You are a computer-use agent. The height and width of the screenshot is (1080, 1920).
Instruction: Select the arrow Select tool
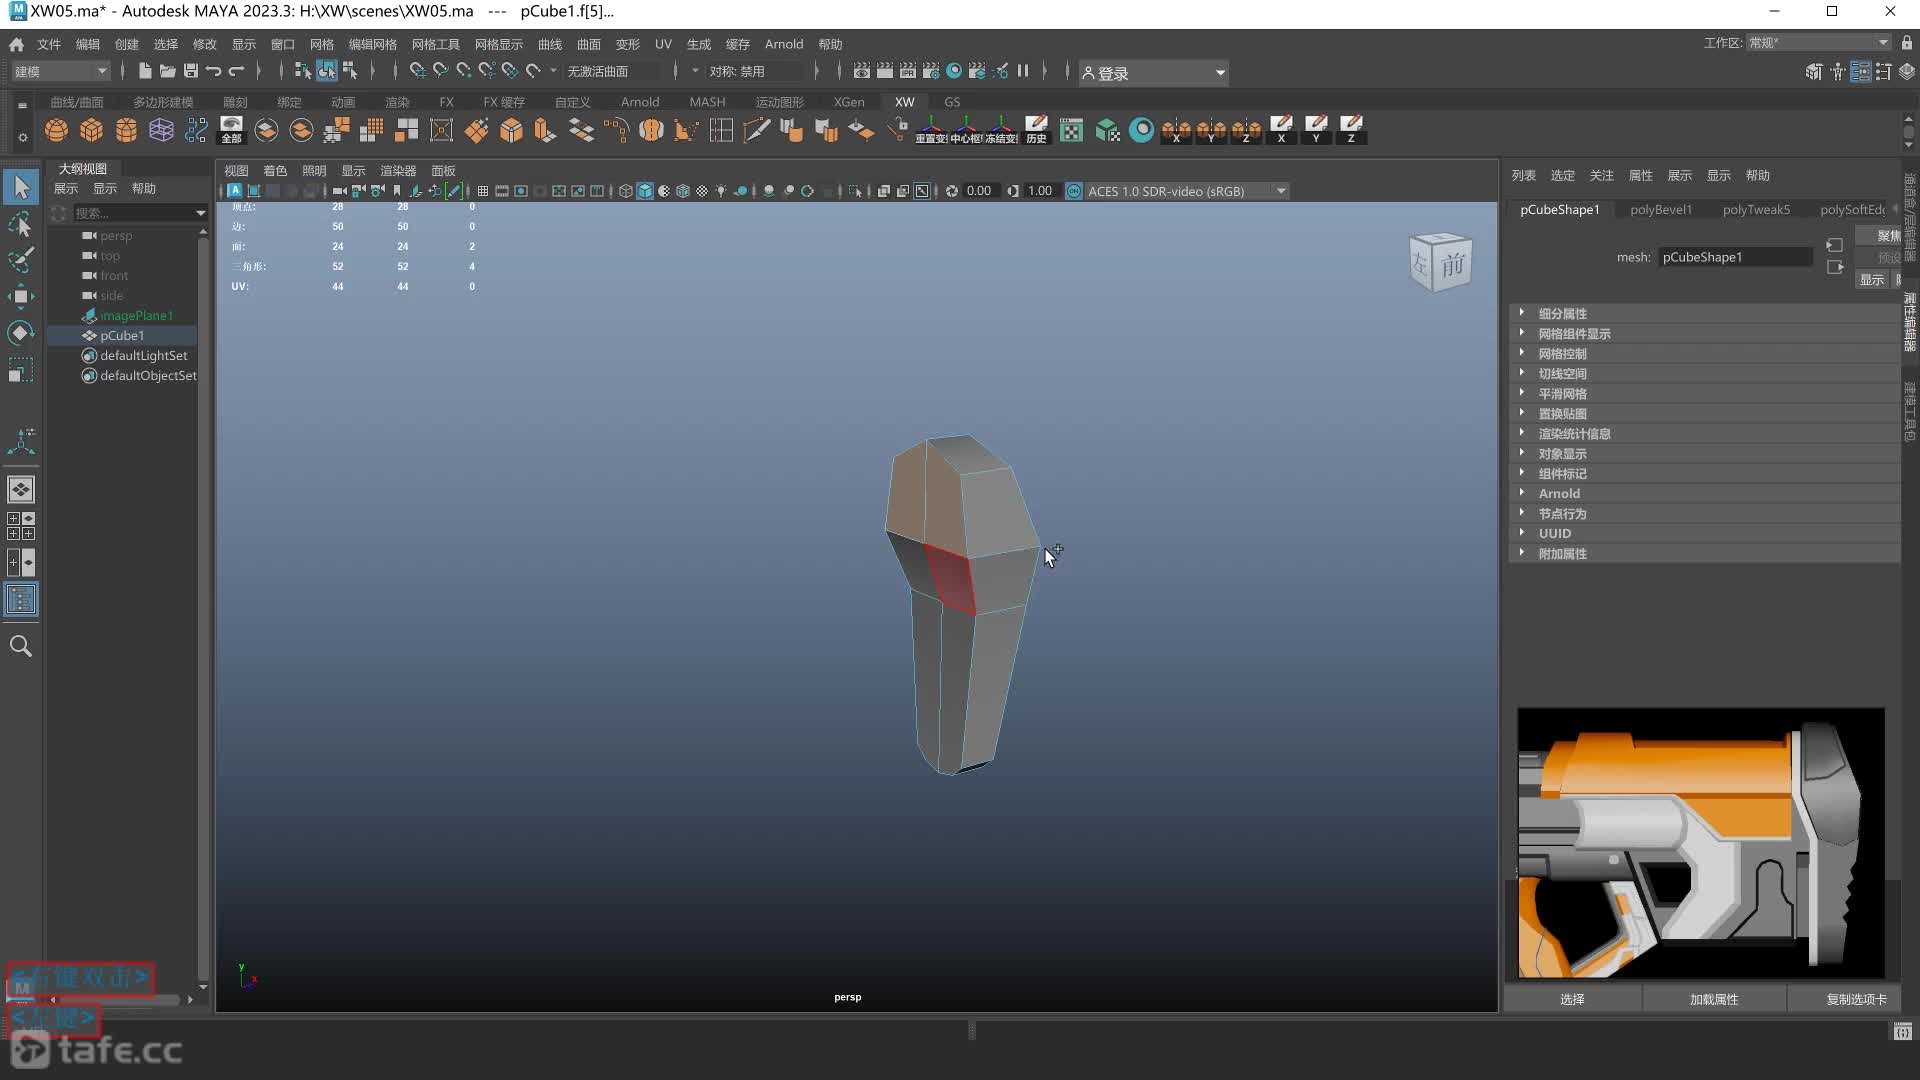click(21, 187)
